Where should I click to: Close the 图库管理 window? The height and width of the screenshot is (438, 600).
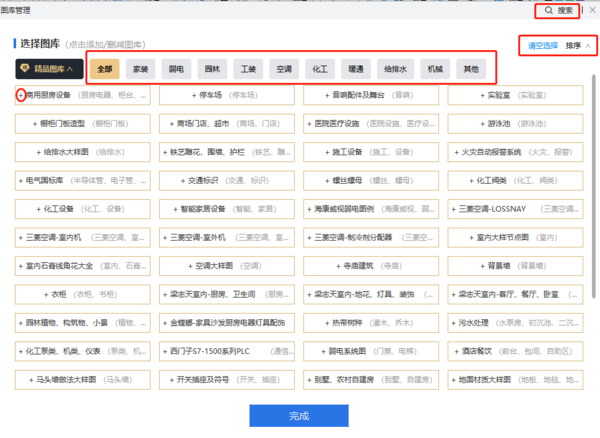click(x=590, y=10)
